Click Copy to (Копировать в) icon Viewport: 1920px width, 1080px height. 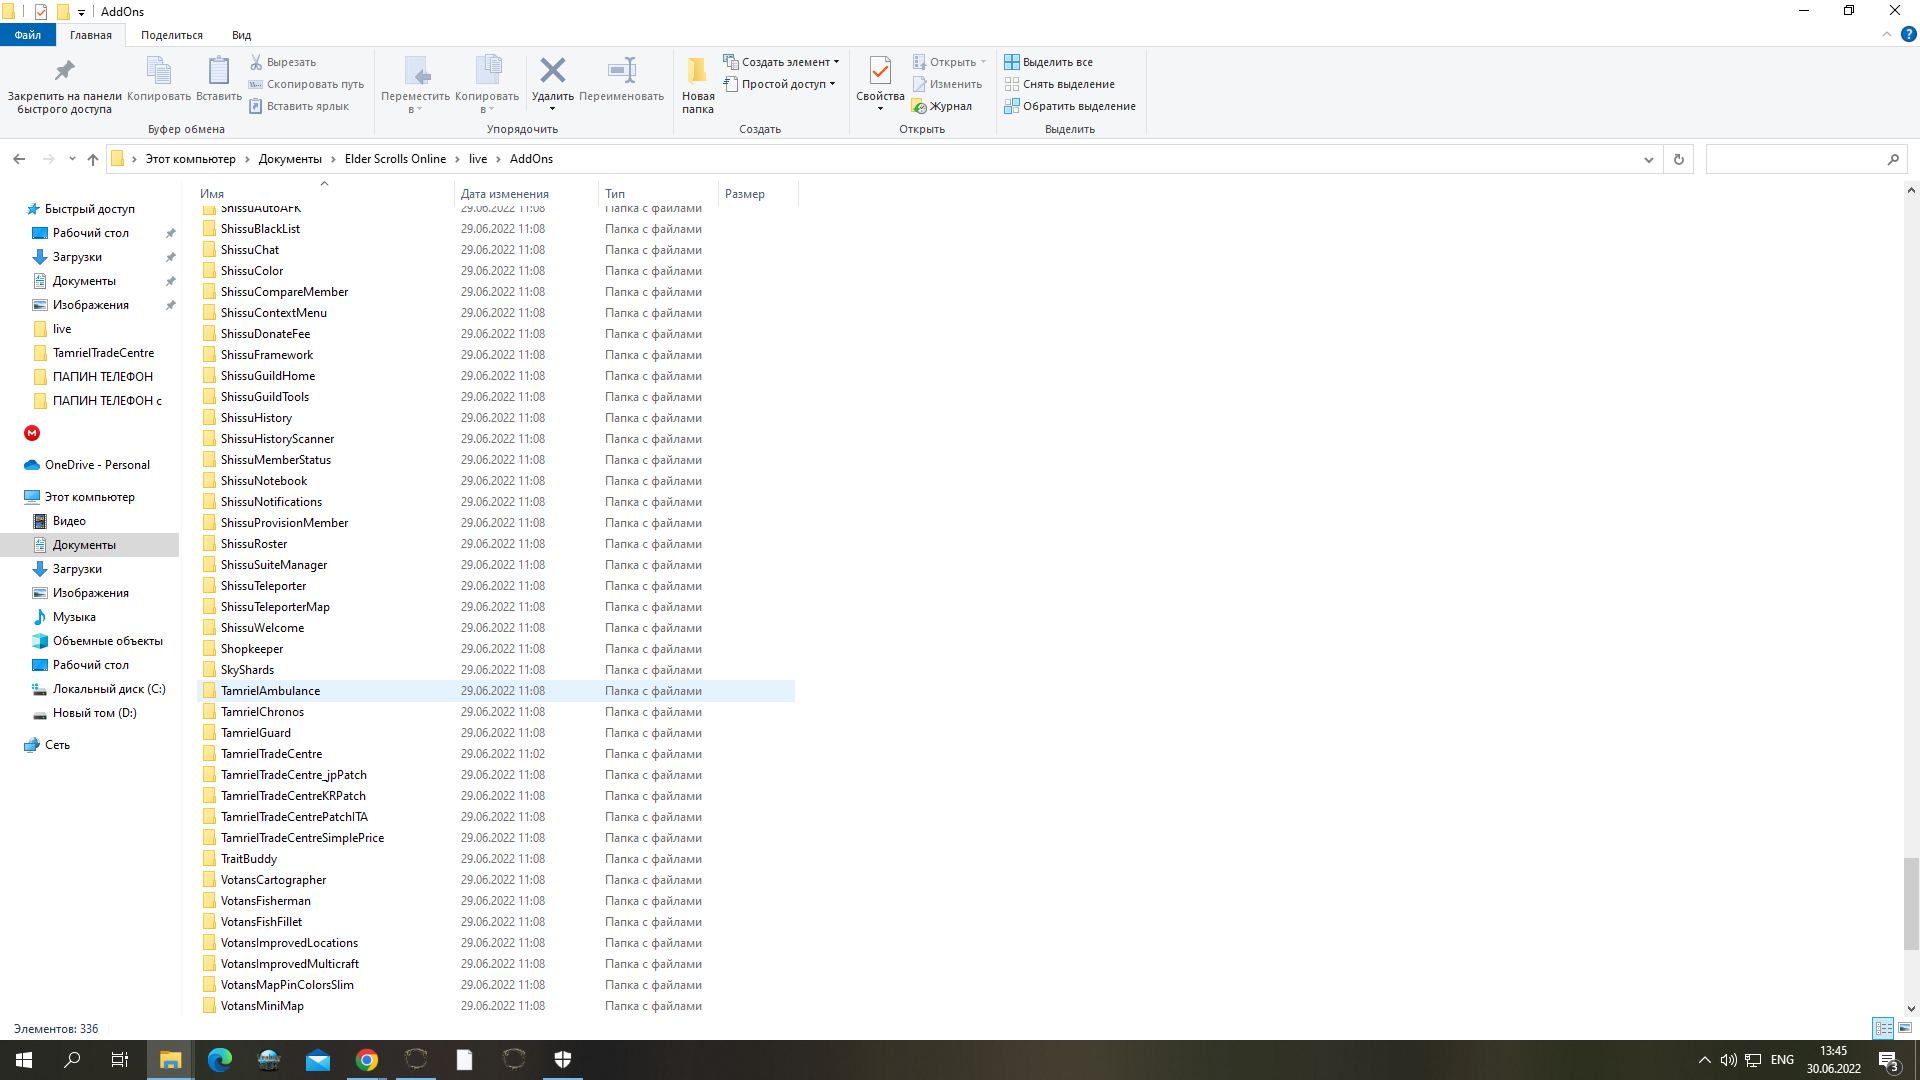tap(487, 71)
